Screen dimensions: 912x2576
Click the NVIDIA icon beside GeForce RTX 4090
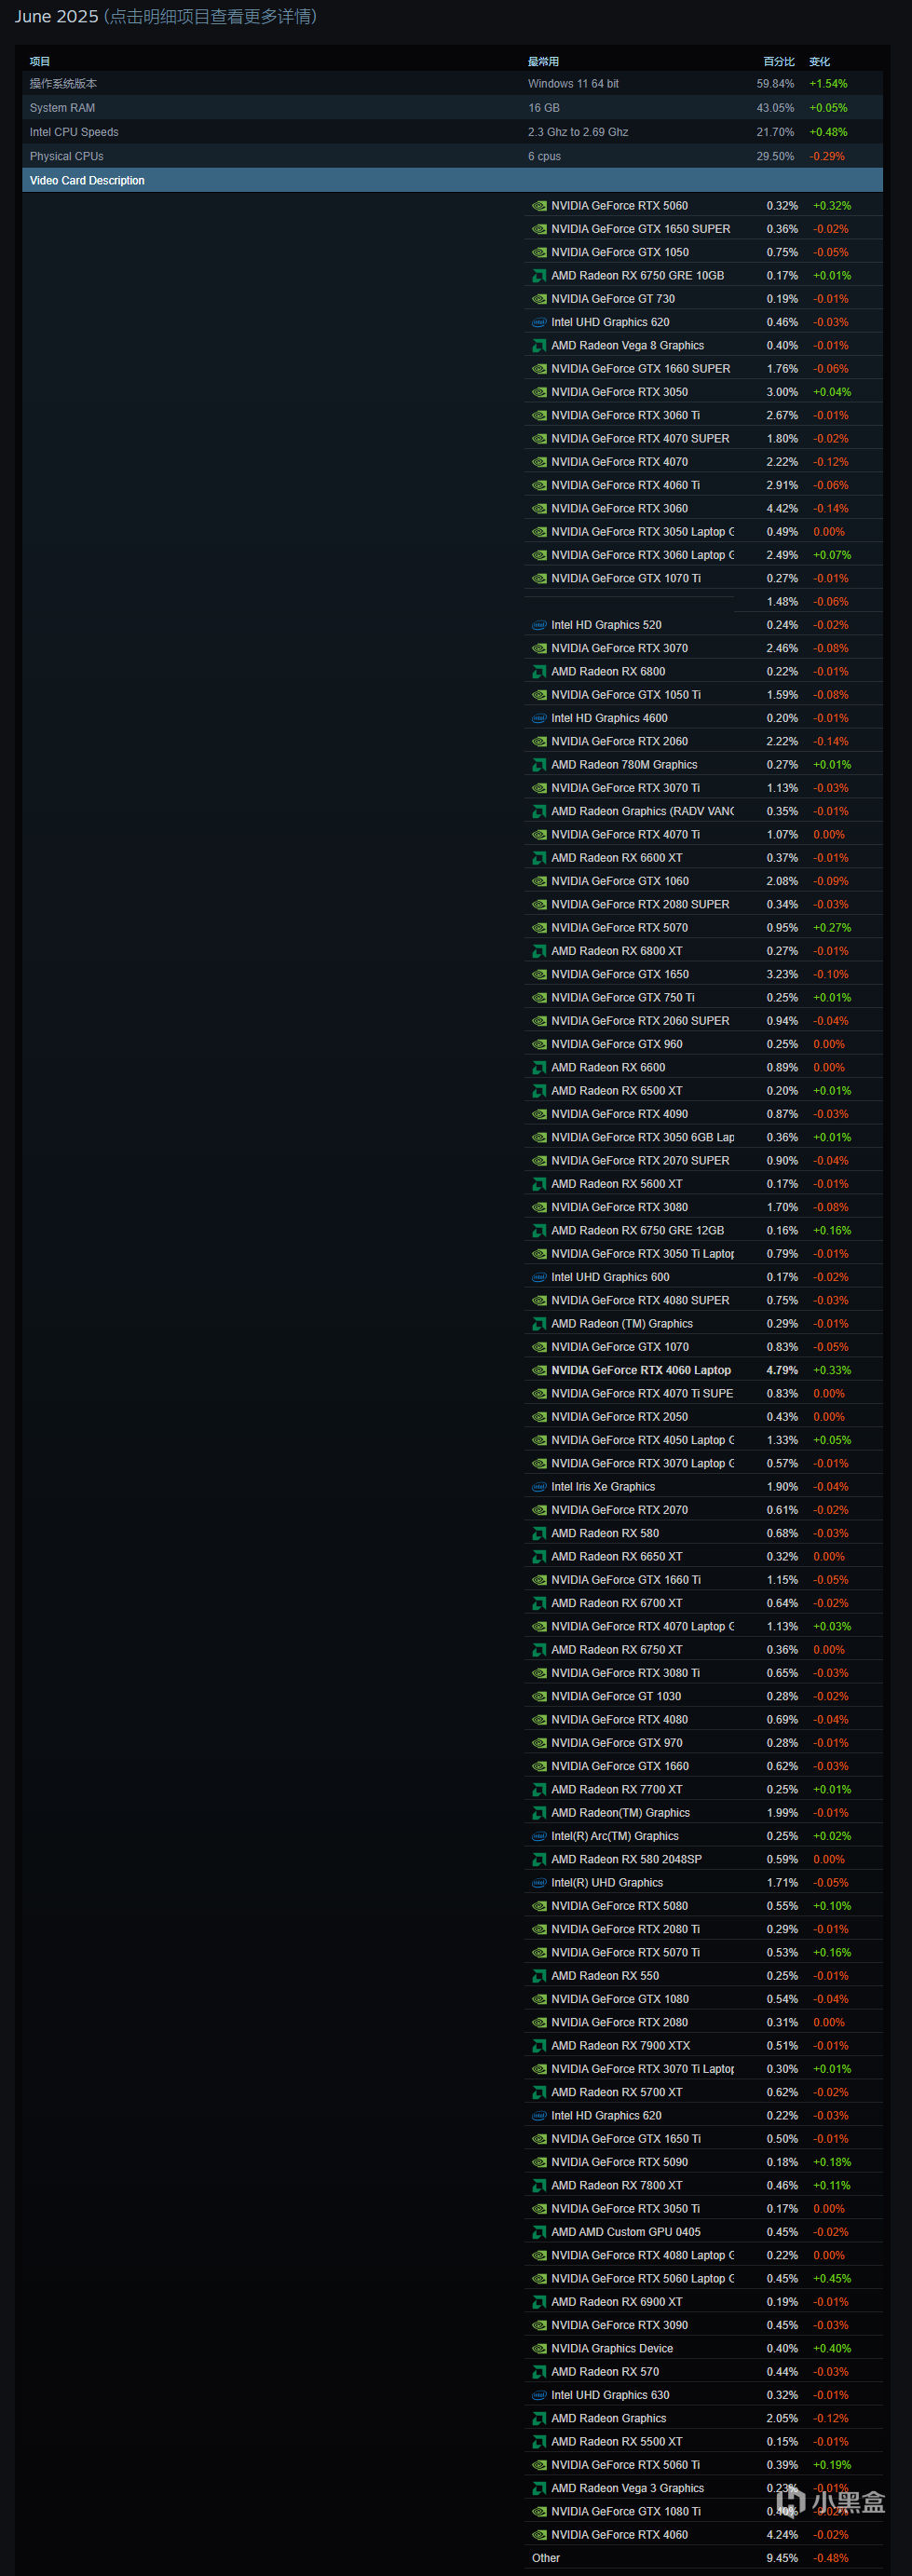(x=539, y=1114)
